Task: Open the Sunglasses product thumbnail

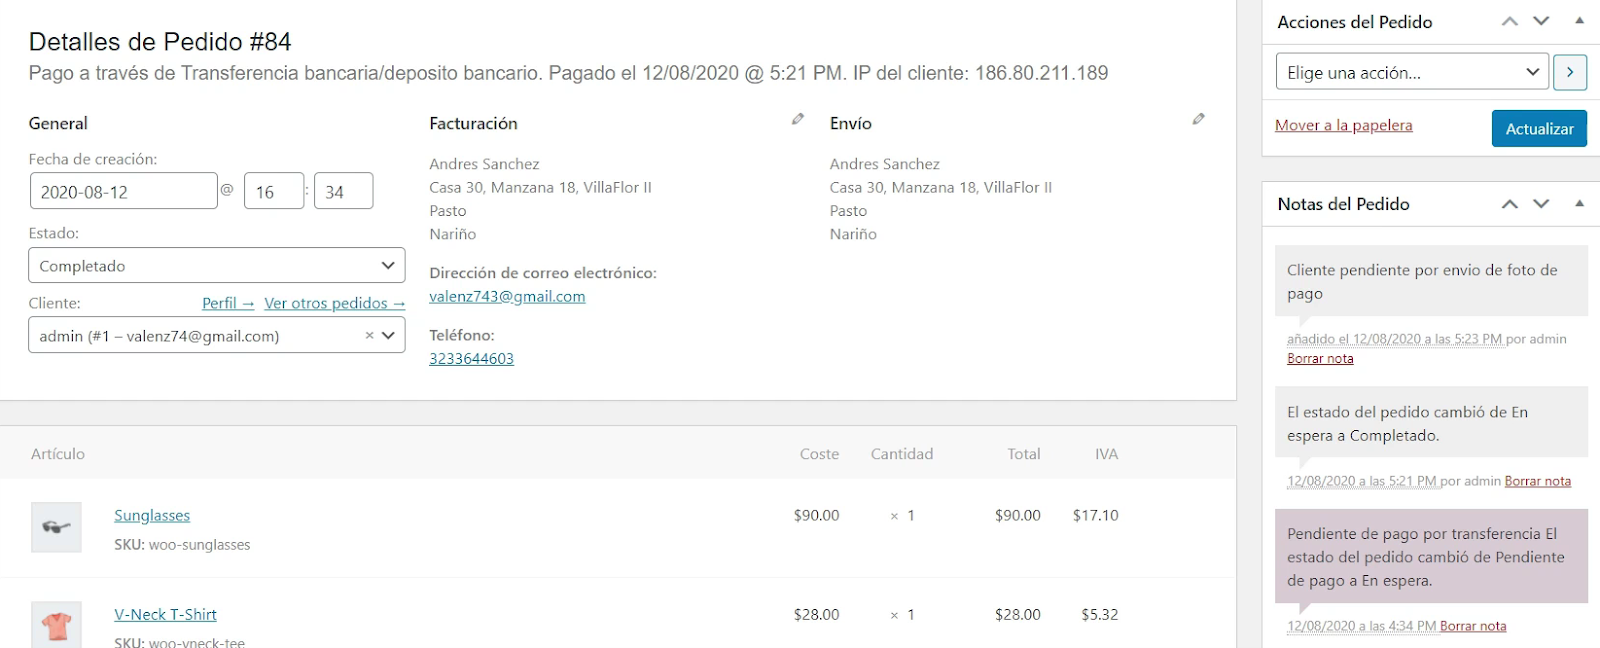Action: click(56, 527)
